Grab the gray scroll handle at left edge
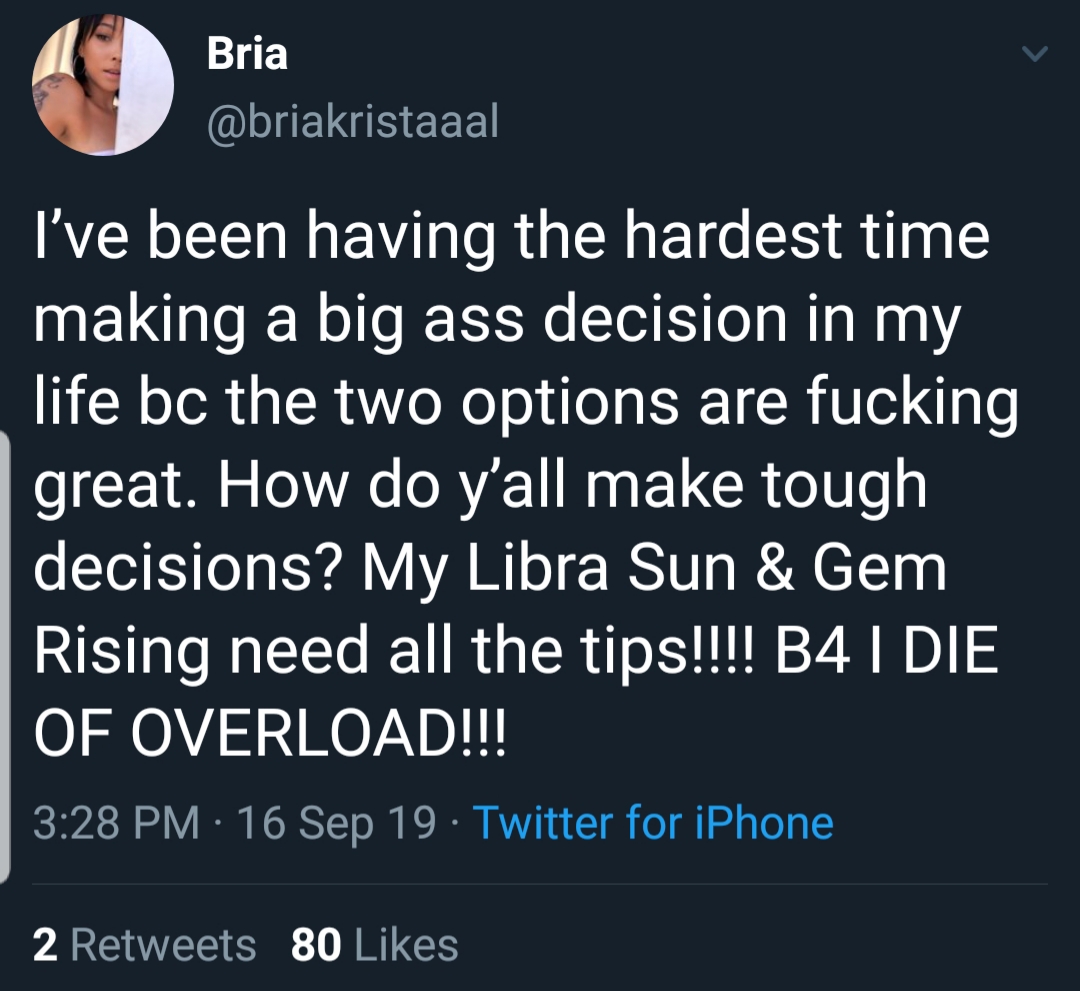This screenshot has height=991, width=1080. 4,656
